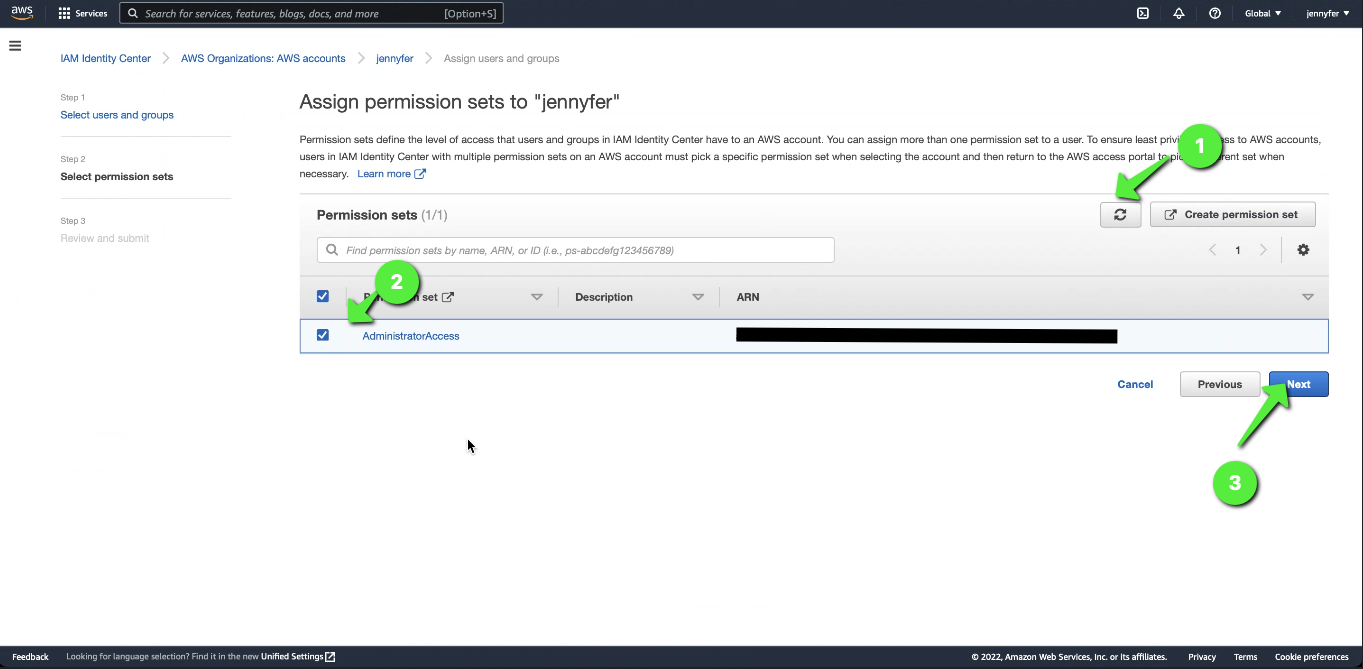The width and height of the screenshot is (1363, 669).
Task: Open the Services grid menu
Action: pos(83,14)
